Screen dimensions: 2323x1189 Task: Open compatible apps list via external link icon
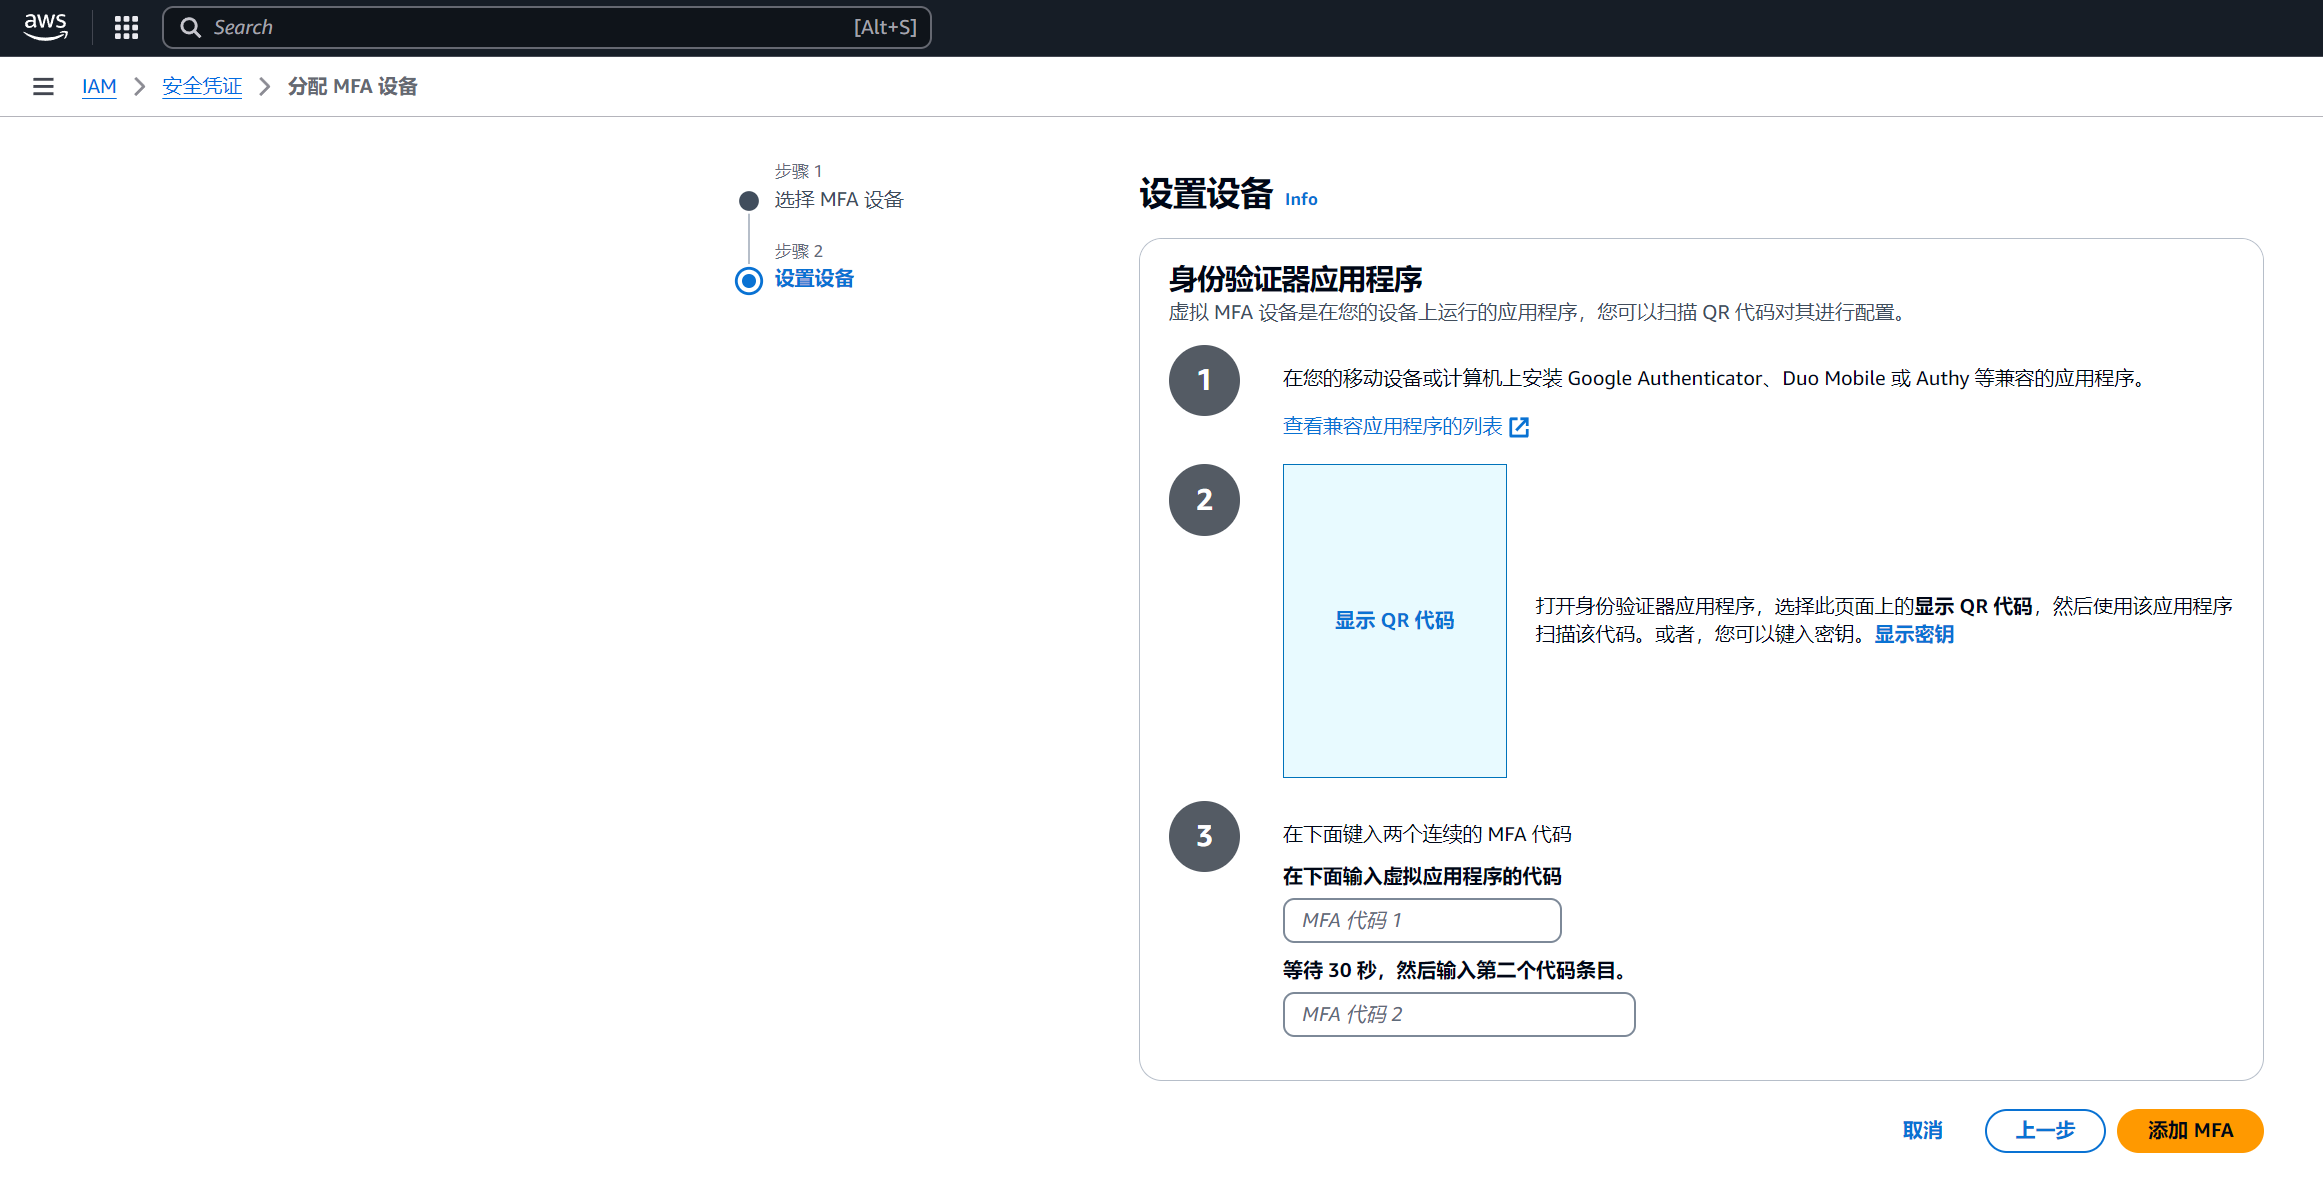tap(1520, 426)
